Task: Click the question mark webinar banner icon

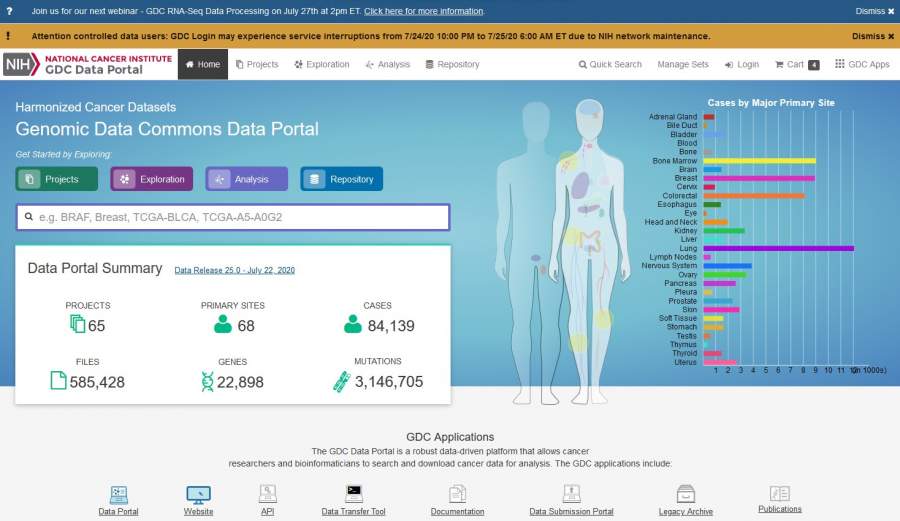Action: coord(9,11)
